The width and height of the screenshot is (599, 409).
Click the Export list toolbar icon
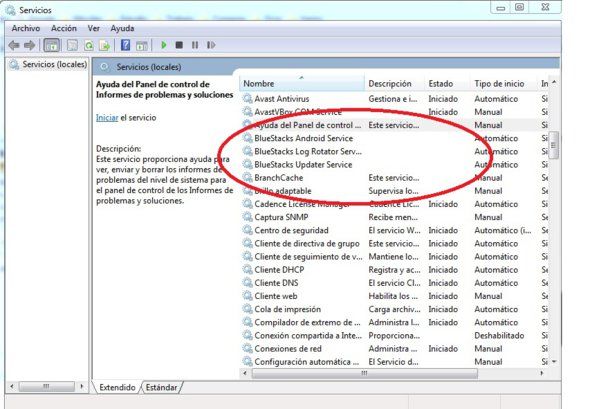(x=105, y=45)
